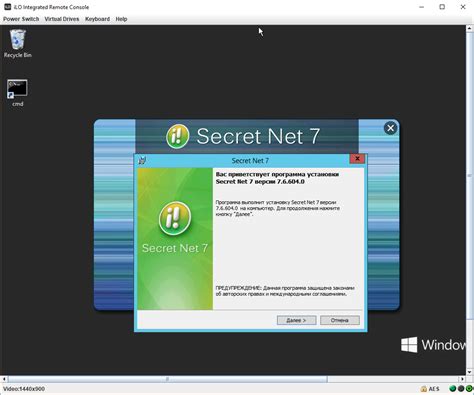
Task: Select the cmd shortcut on the desktop
Action: click(17, 93)
